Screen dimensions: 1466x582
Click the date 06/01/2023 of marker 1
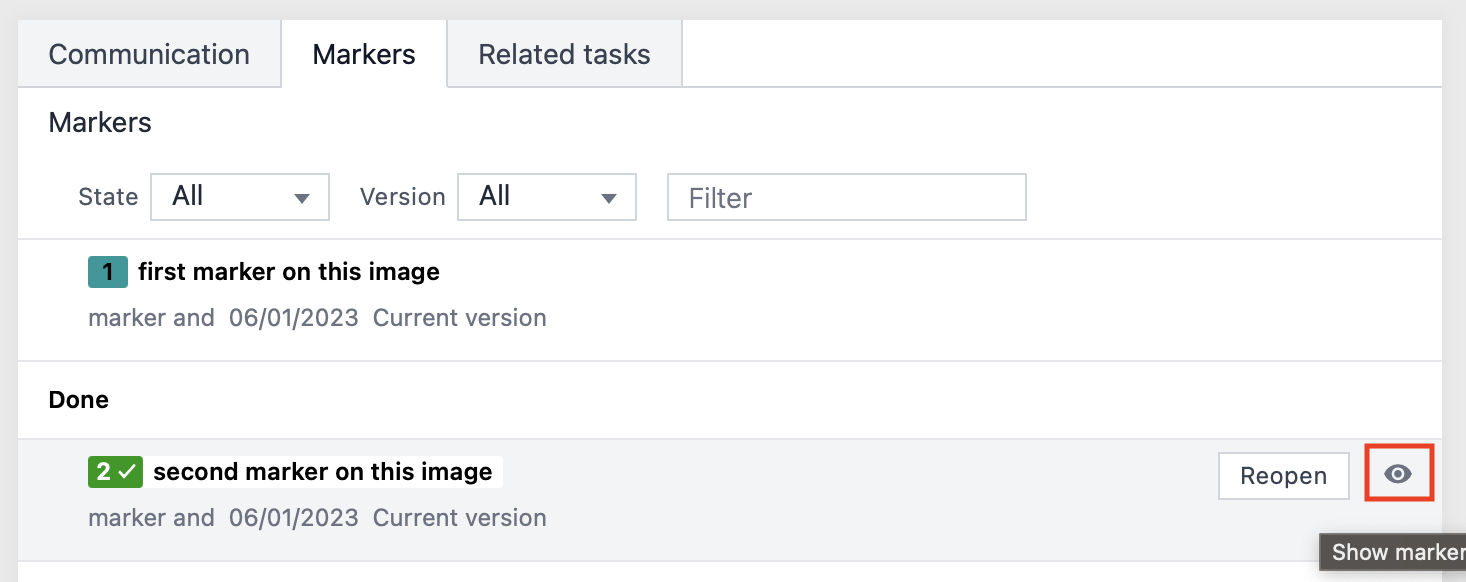tap(293, 317)
